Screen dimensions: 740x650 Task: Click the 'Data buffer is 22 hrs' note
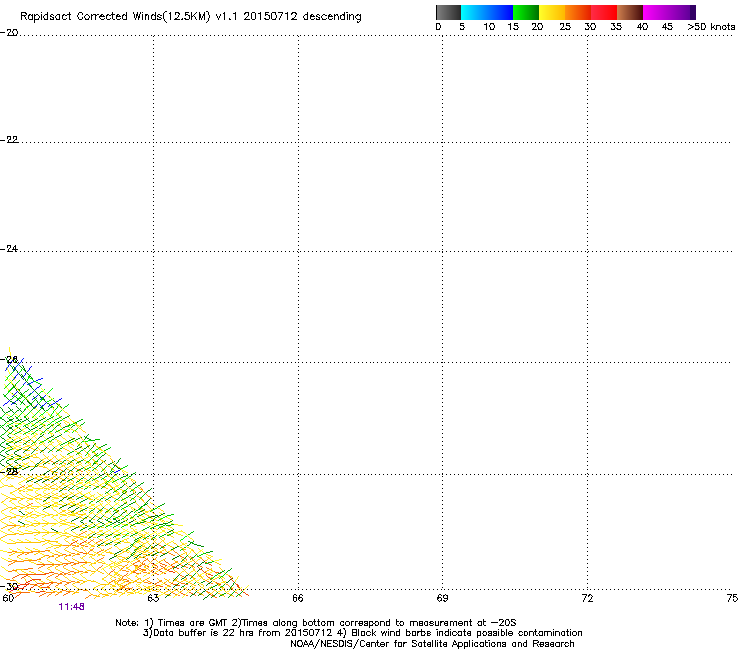coord(362,633)
